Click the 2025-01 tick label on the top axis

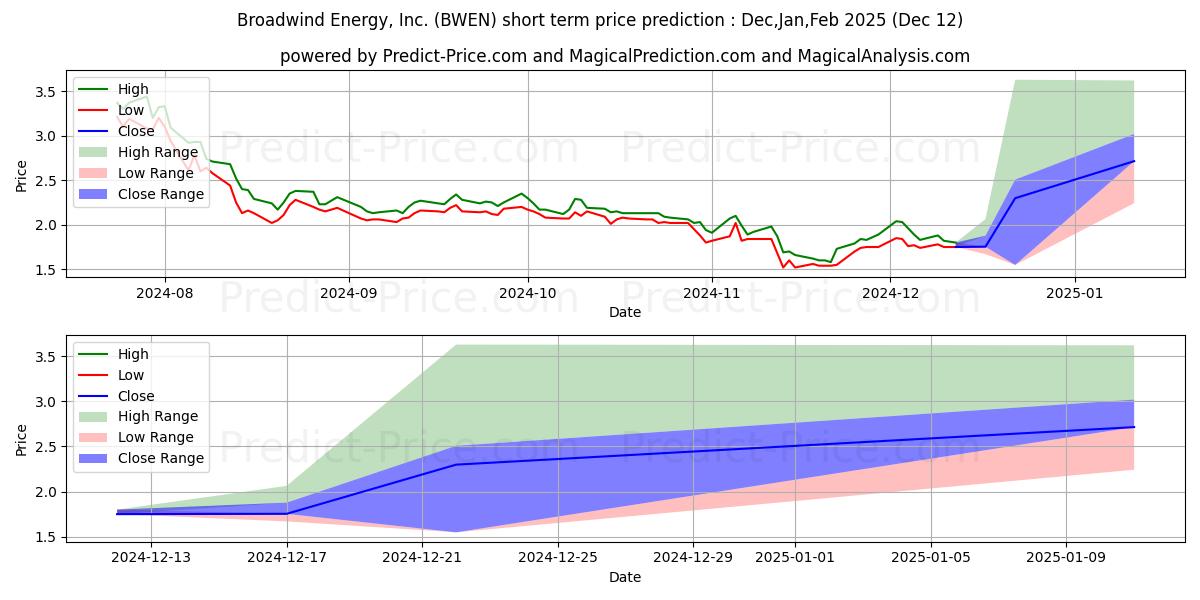pos(1075,293)
